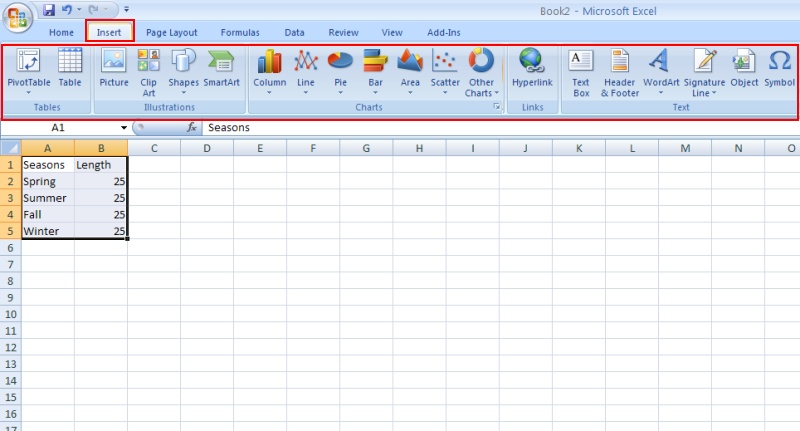
Task: Choose the Pie chart type
Action: pos(340,72)
